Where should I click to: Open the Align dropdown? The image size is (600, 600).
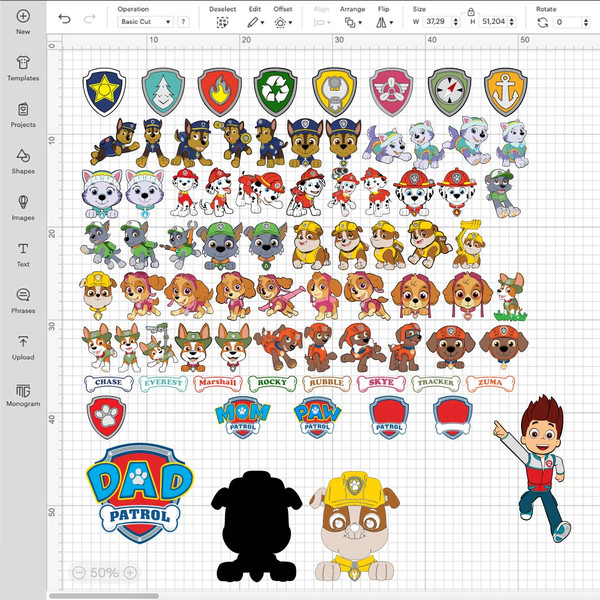pos(321,23)
